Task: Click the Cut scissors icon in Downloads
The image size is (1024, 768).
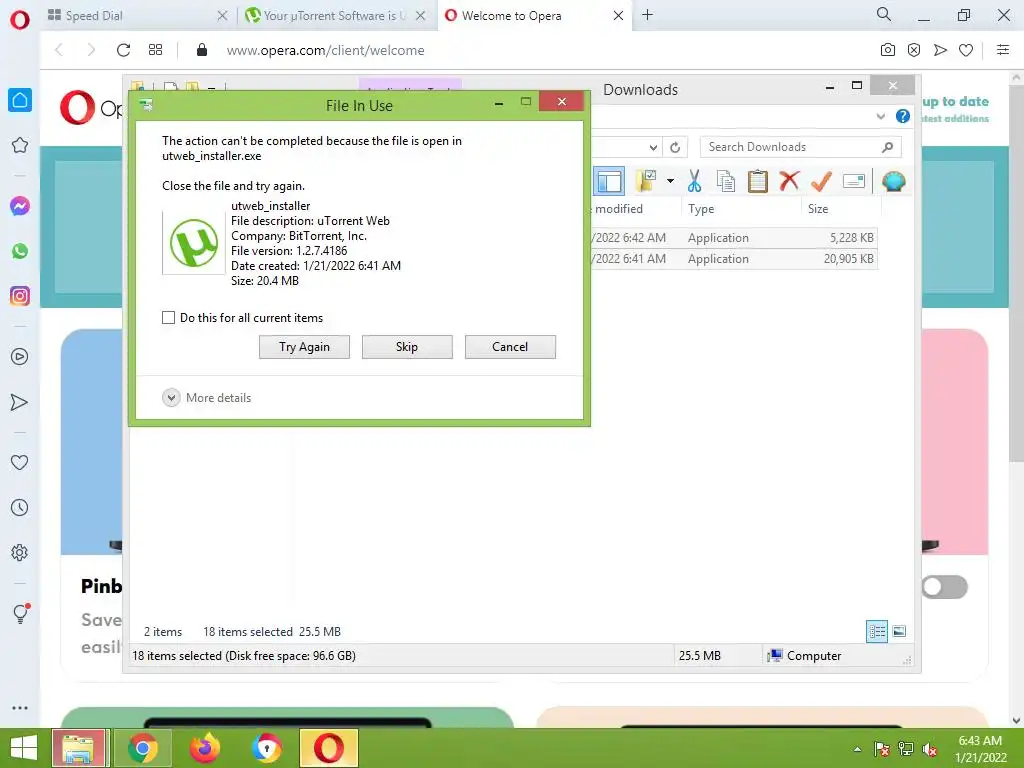Action: pyautogui.click(x=694, y=181)
